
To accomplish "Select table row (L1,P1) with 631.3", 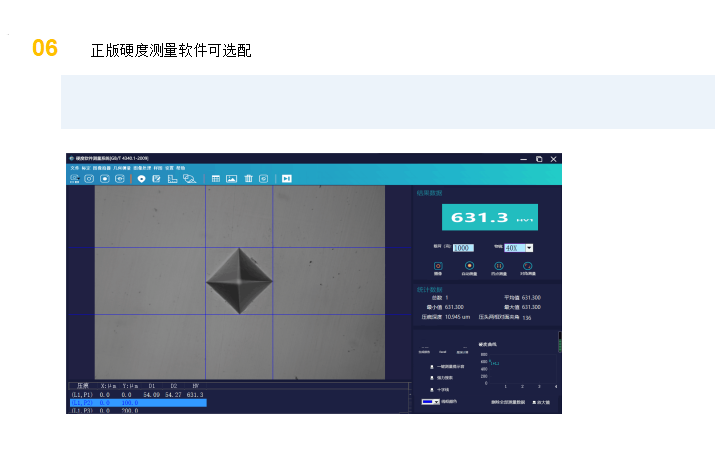I will click(x=137, y=395).
